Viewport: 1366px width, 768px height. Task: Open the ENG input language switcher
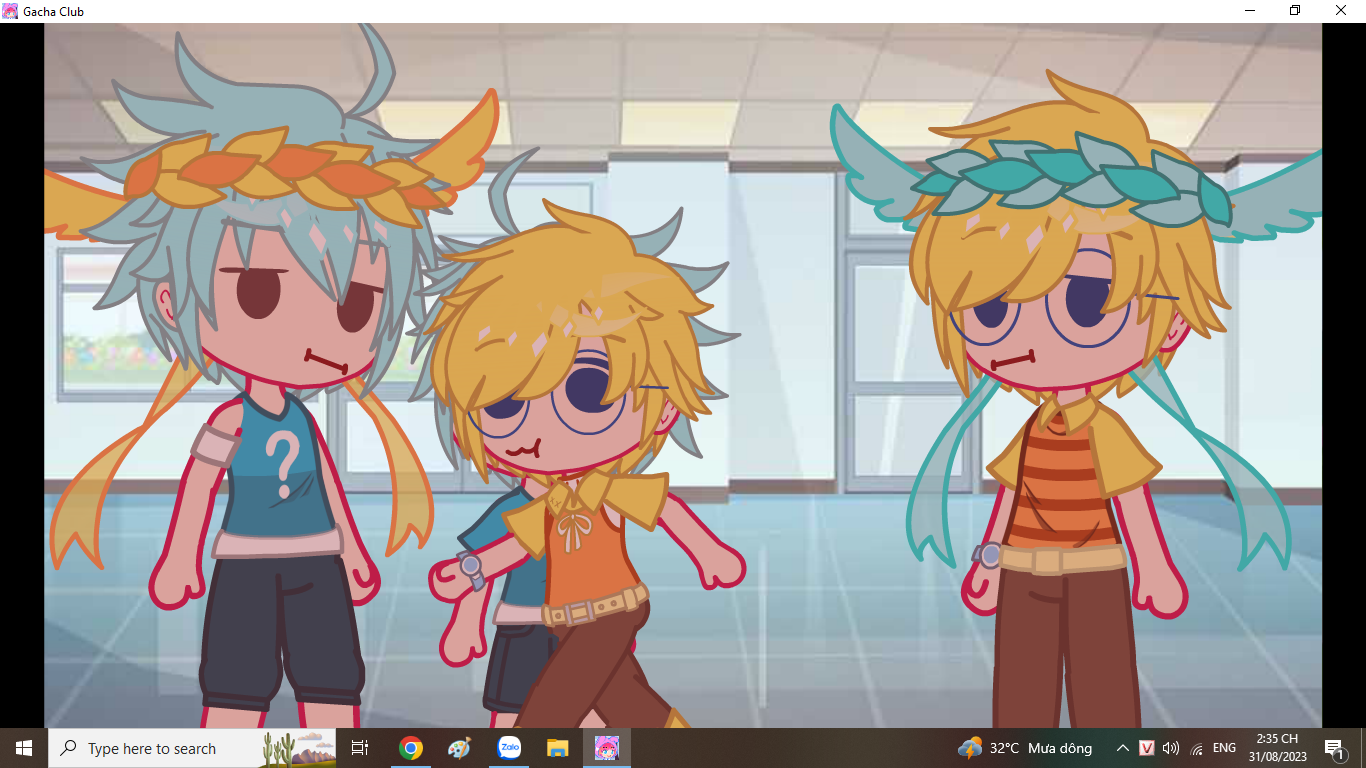1224,748
